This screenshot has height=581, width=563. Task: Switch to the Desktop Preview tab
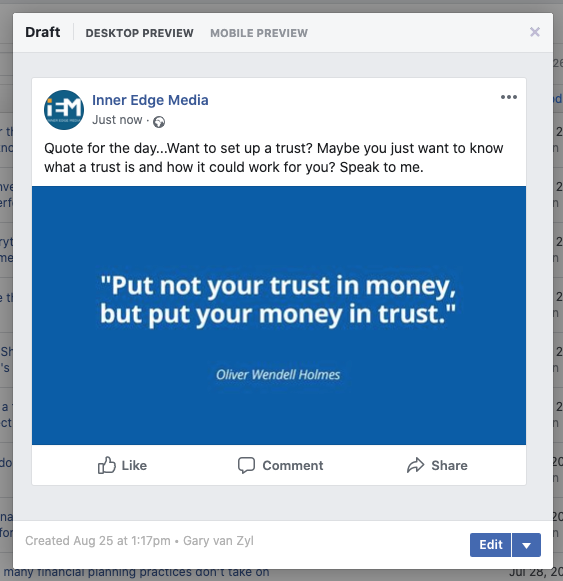pyautogui.click(x=139, y=33)
